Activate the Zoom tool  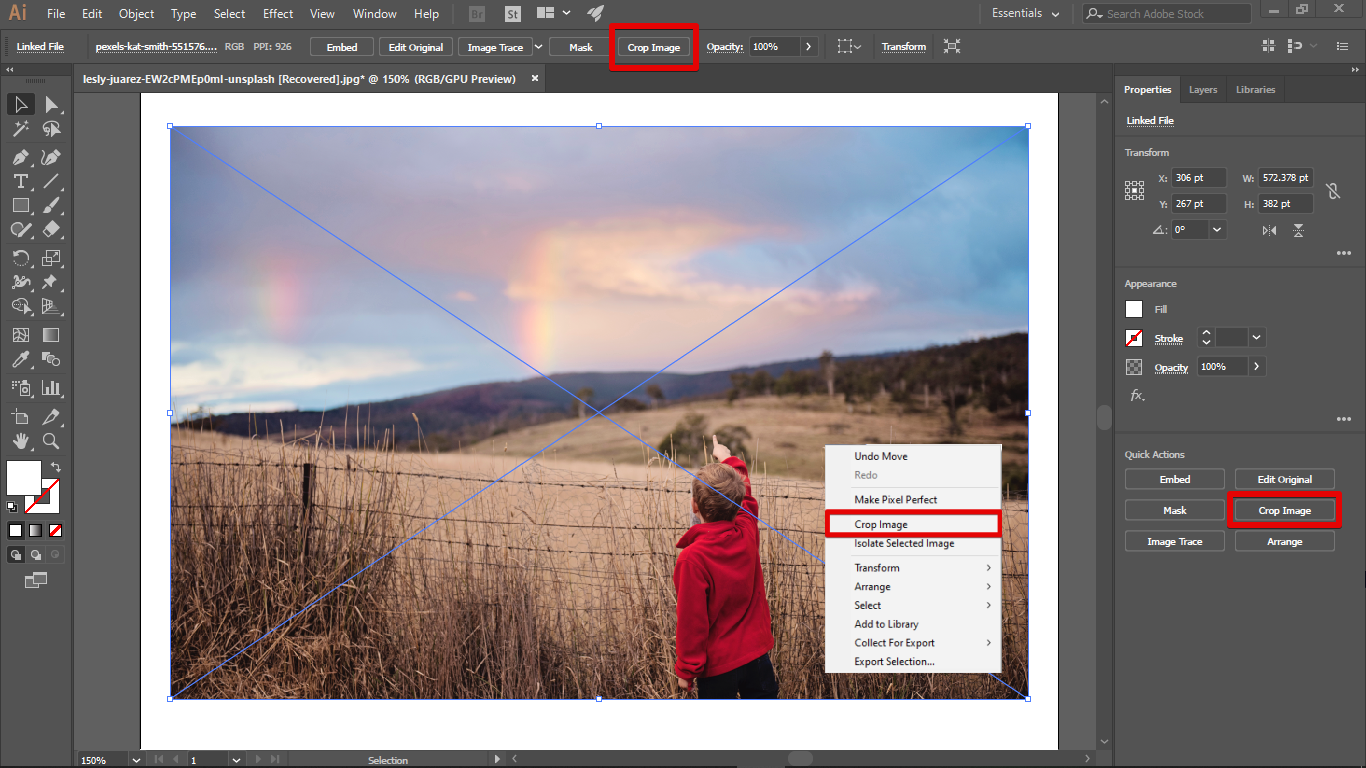coord(51,441)
